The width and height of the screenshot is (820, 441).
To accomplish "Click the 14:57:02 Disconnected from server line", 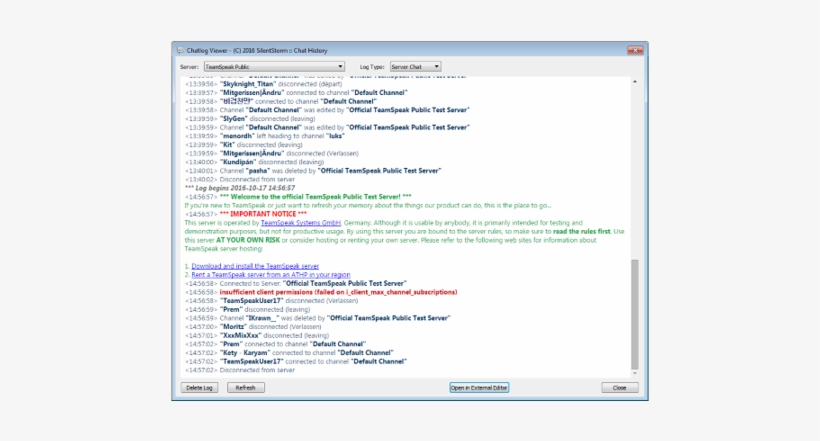I will (x=240, y=370).
